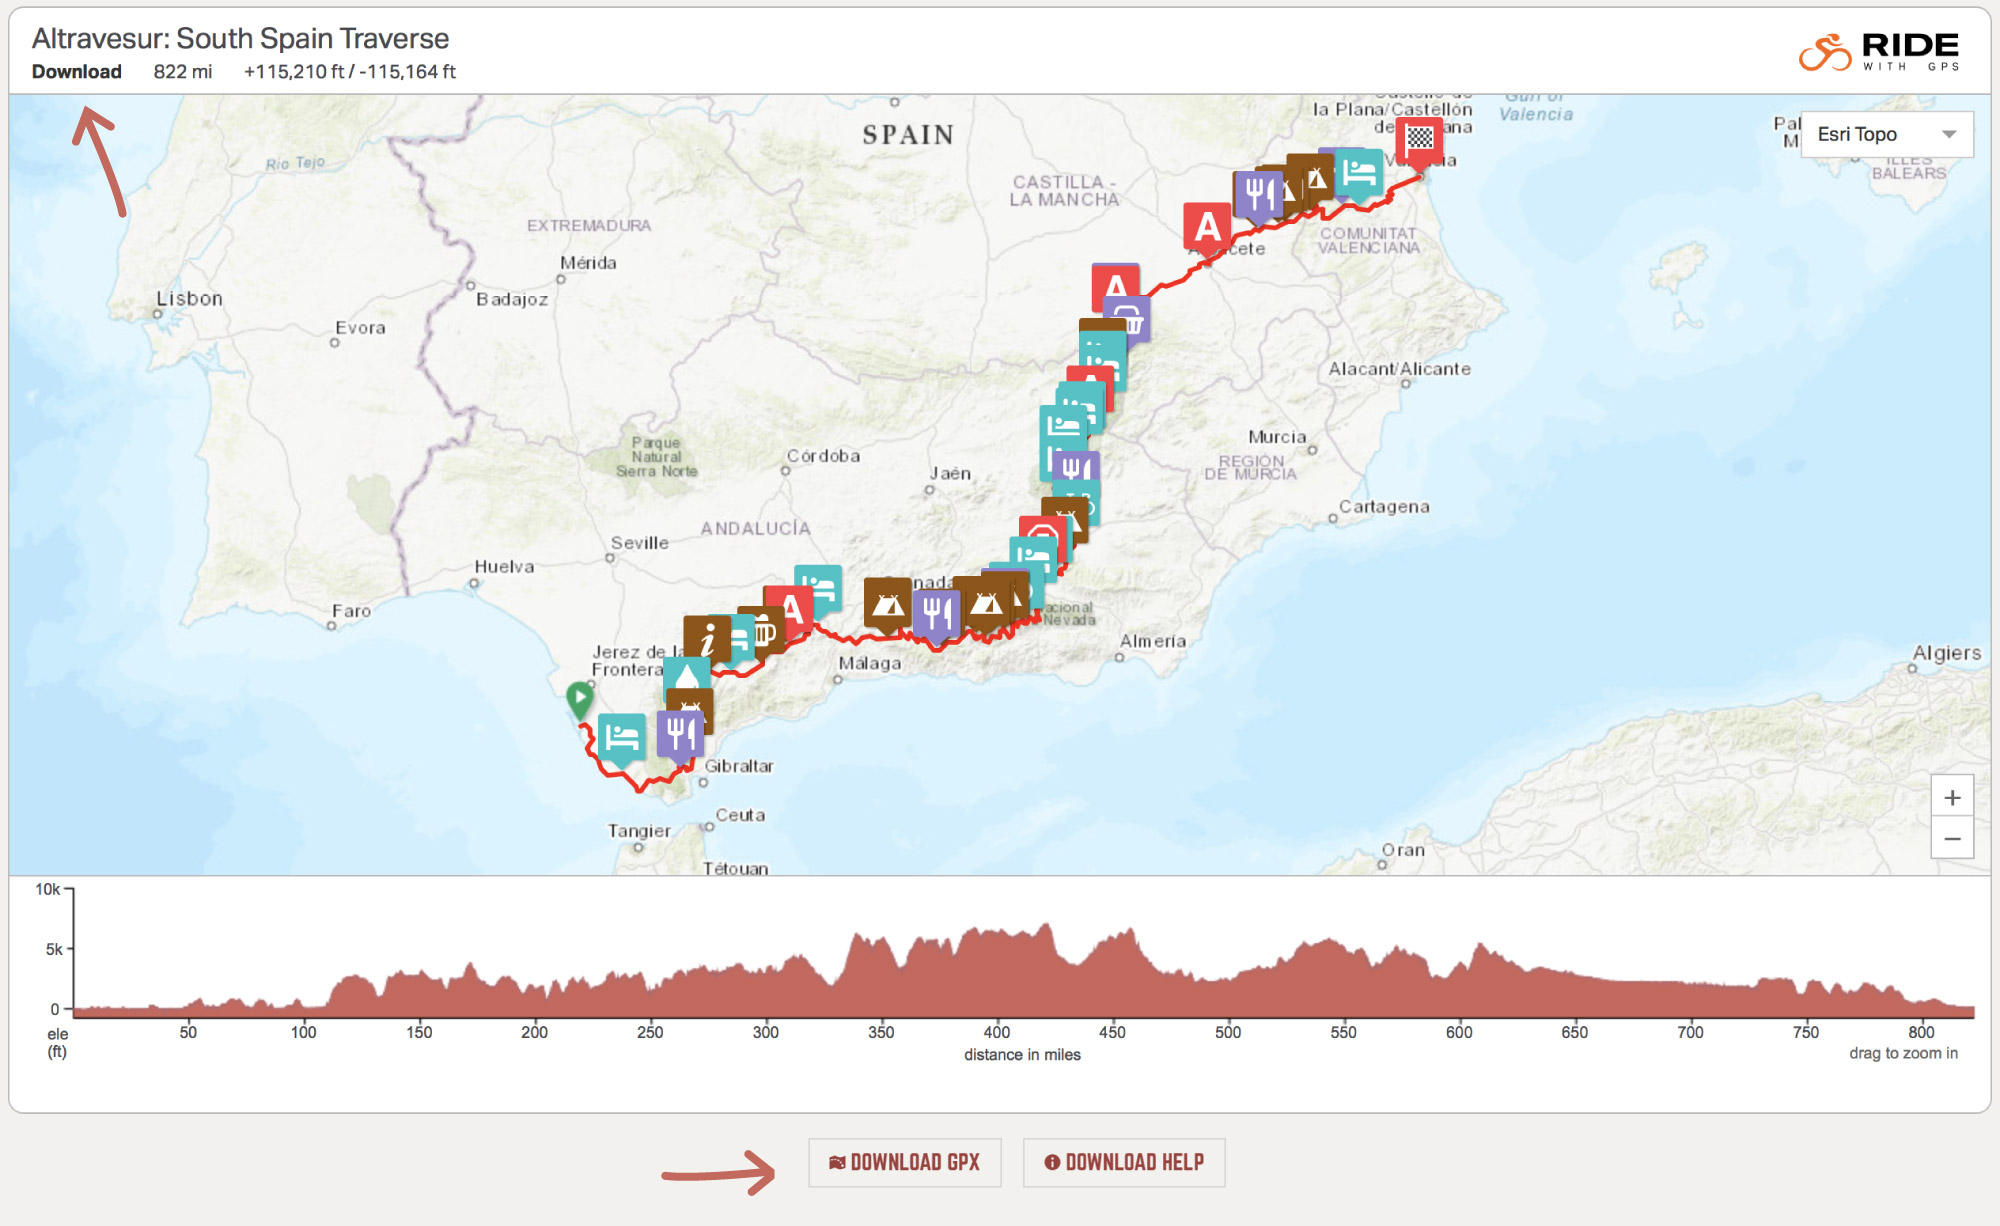Click the route title Altravesur: South Spain Traverse

(240, 38)
